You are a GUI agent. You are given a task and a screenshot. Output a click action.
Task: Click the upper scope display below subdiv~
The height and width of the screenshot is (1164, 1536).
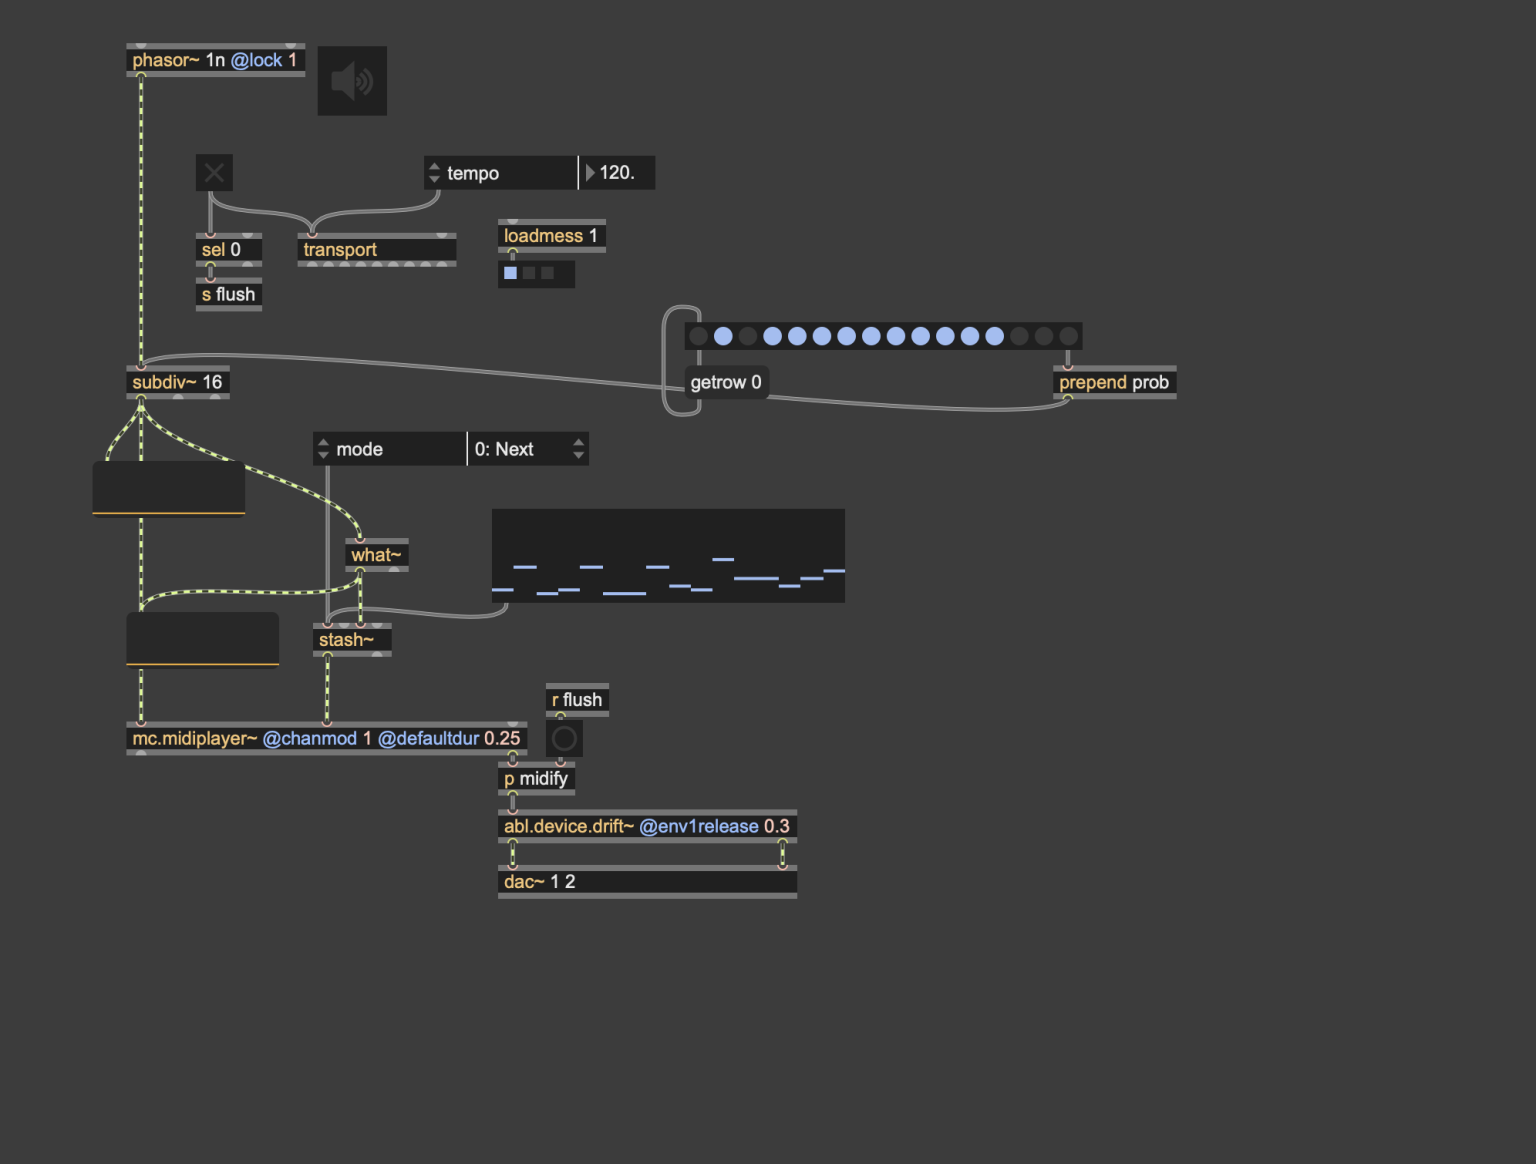169,488
